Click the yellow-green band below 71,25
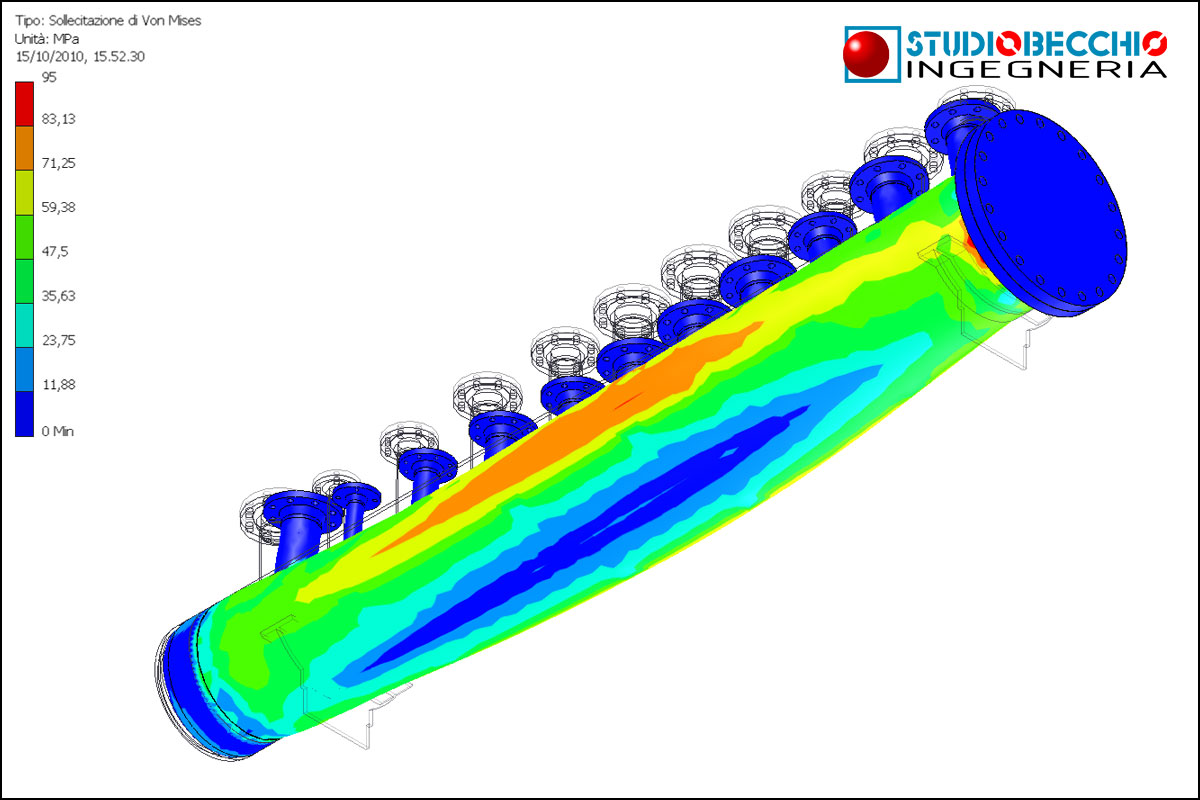1200x800 pixels. coord(25,191)
